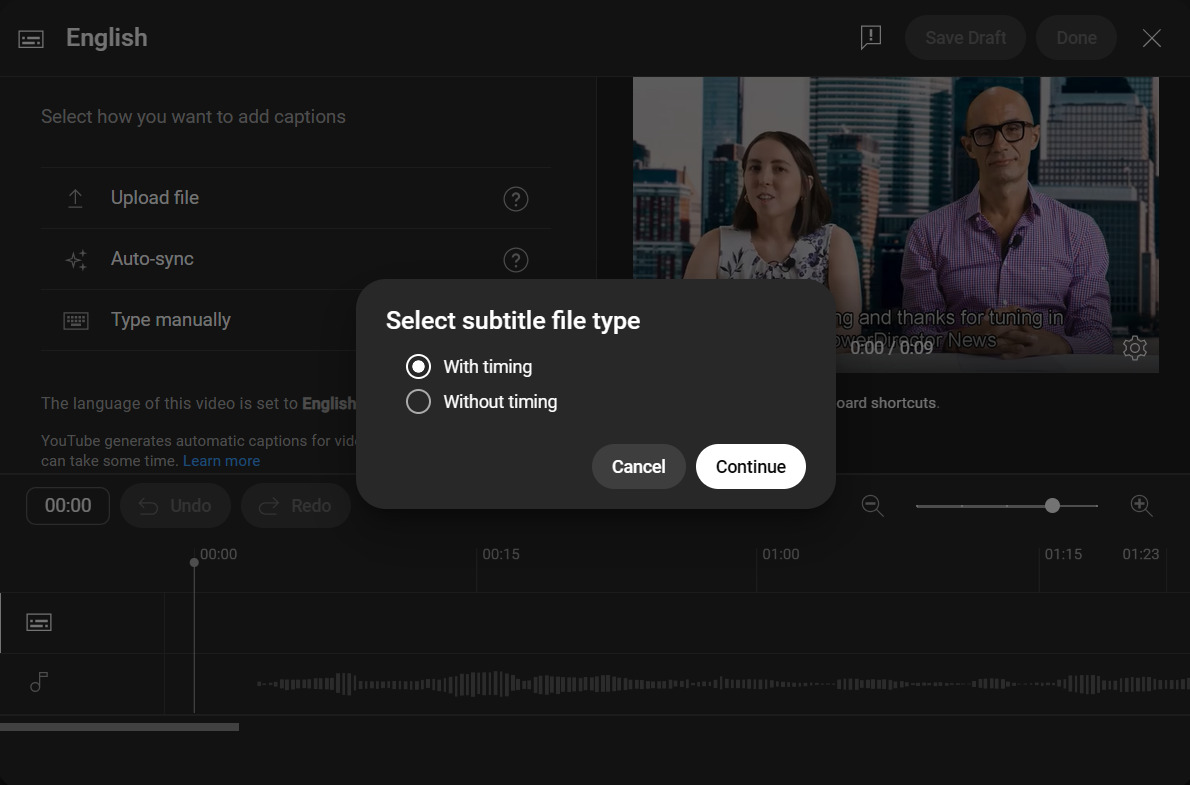
Task: Select the Auto-sync sparkle icon
Action: click(x=75, y=259)
